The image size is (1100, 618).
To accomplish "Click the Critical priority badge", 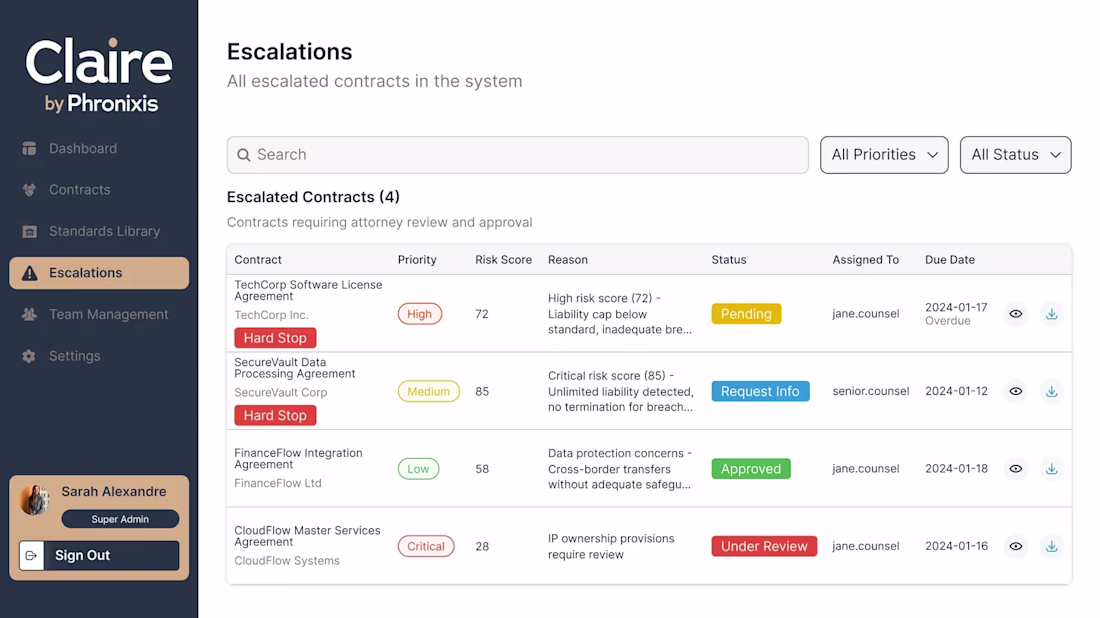I will (x=426, y=546).
